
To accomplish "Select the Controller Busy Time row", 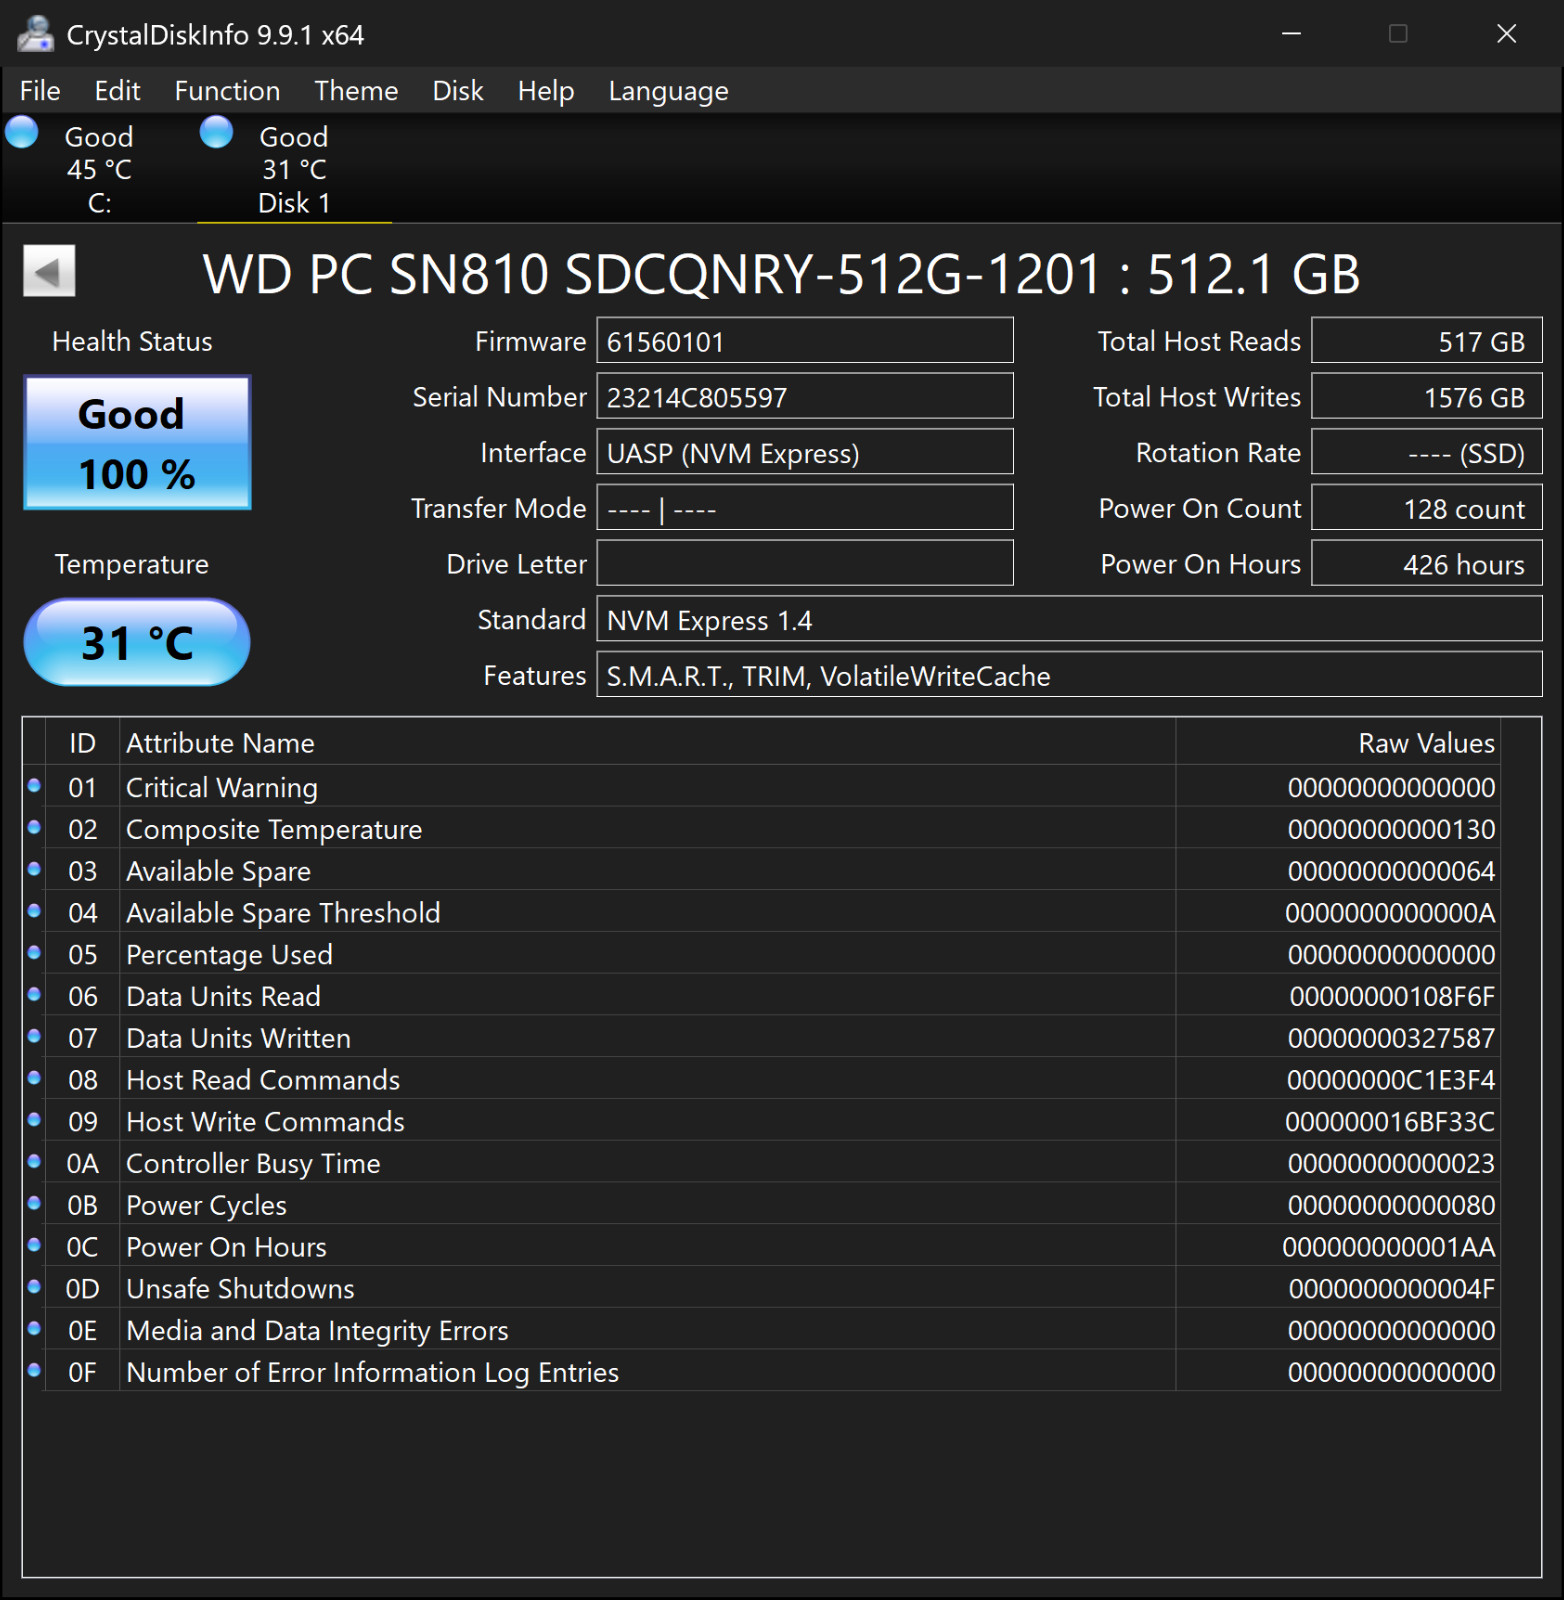I will pyautogui.click(x=762, y=1163).
